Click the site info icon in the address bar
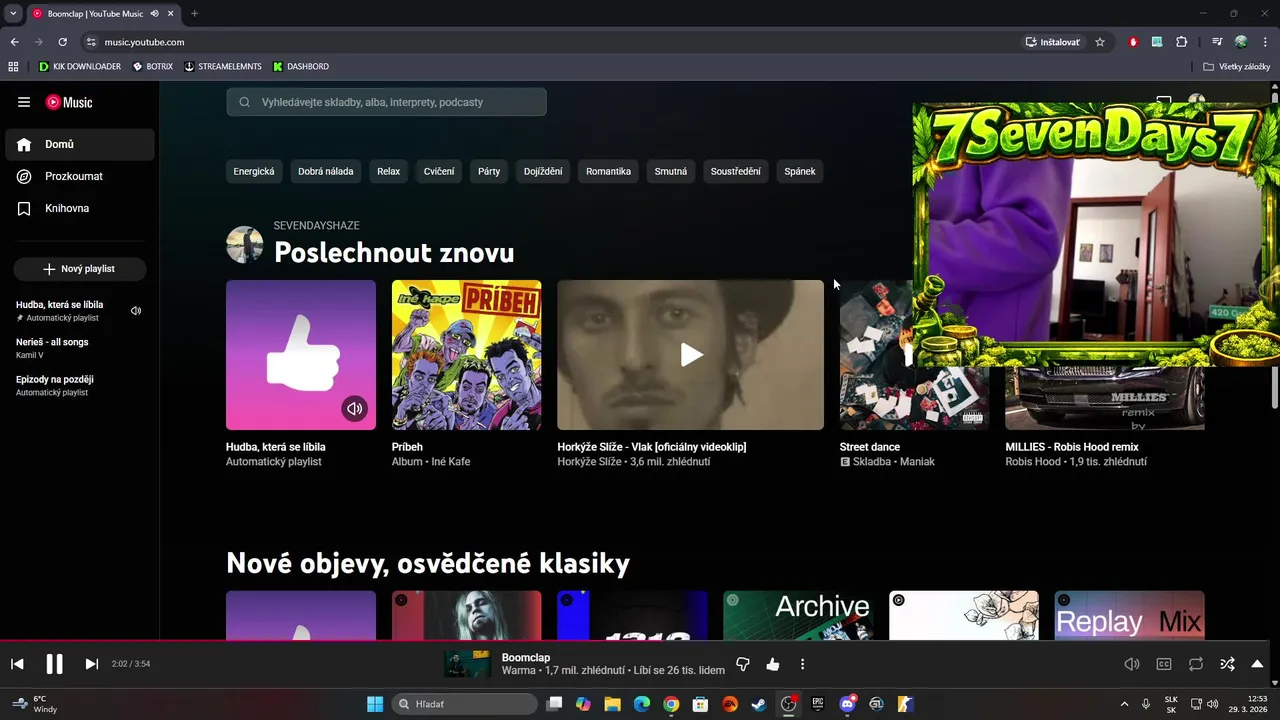The width and height of the screenshot is (1280, 720). pyautogui.click(x=91, y=42)
